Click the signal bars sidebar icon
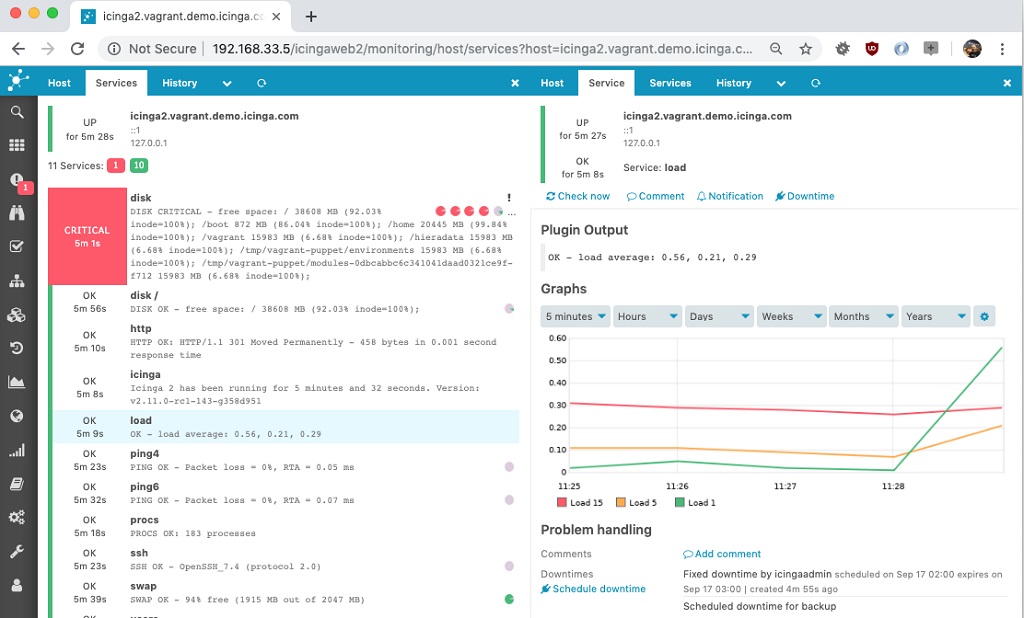 coord(17,450)
